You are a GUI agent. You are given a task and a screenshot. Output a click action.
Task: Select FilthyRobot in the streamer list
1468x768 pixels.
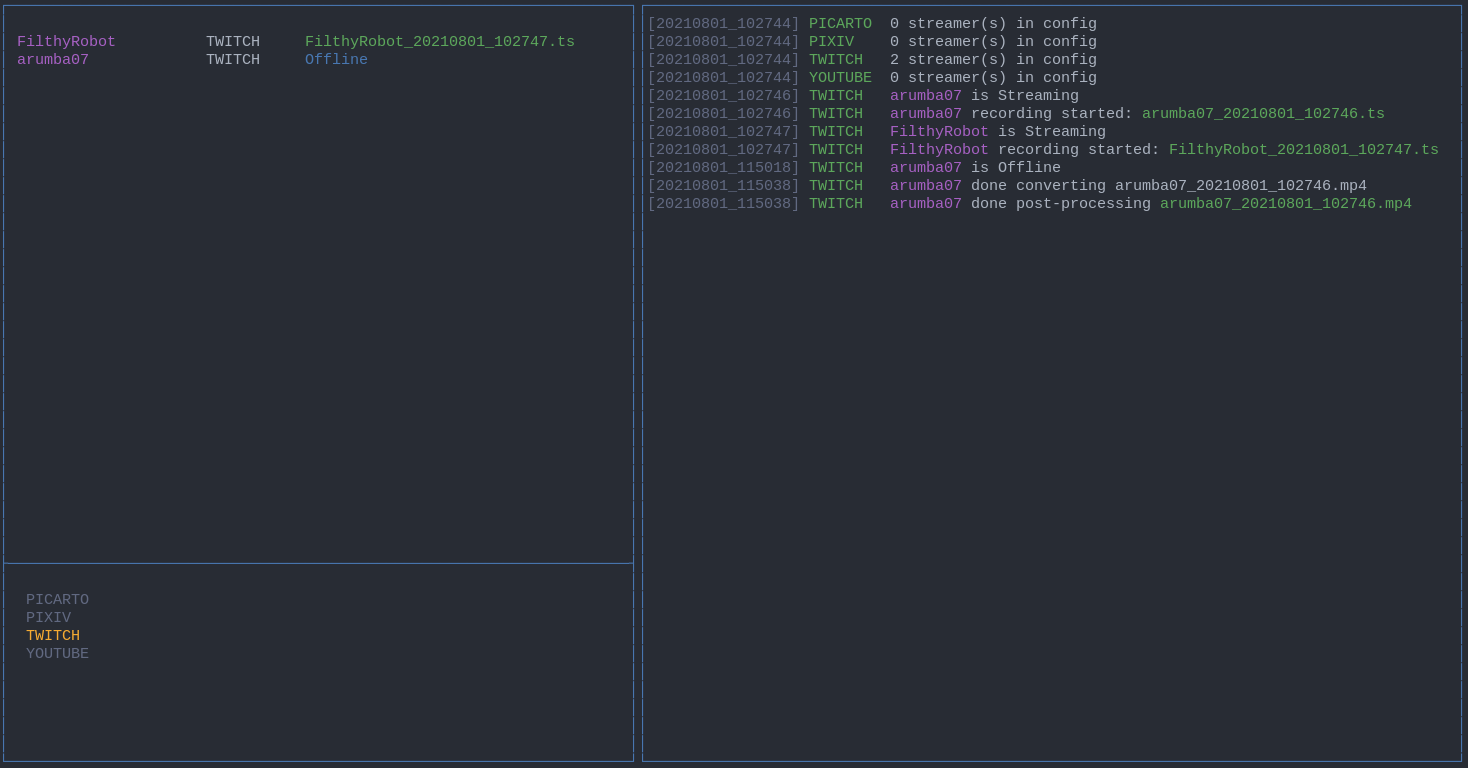(66, 42)
